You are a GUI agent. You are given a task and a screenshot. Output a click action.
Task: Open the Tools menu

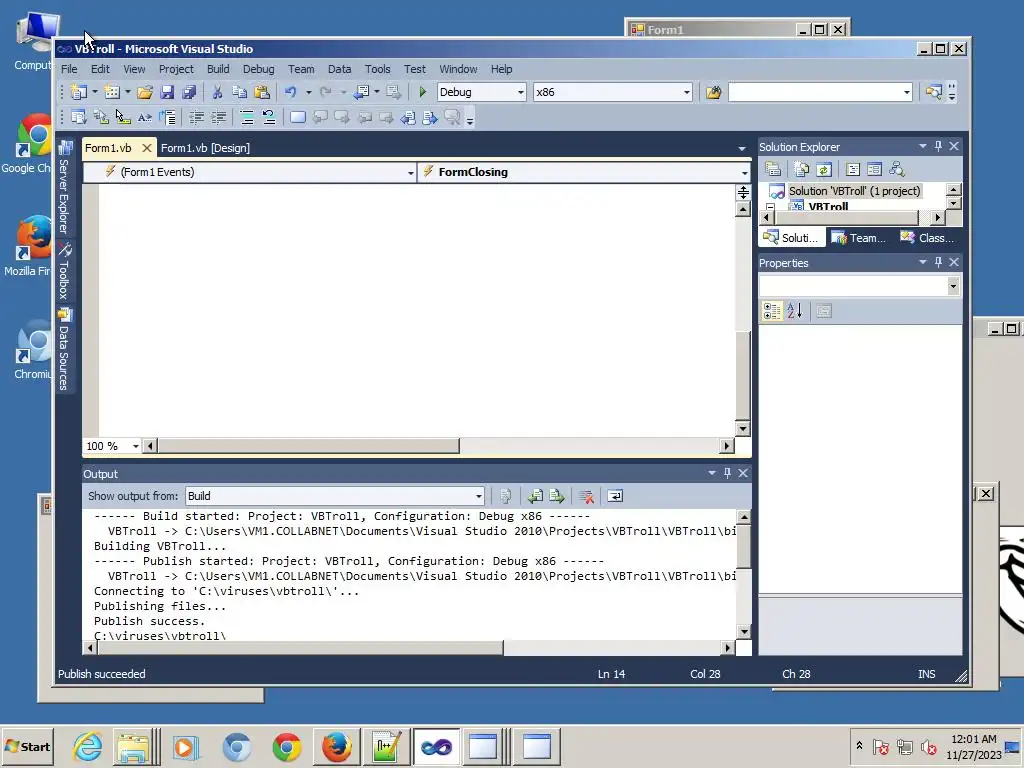coord(377,69)
